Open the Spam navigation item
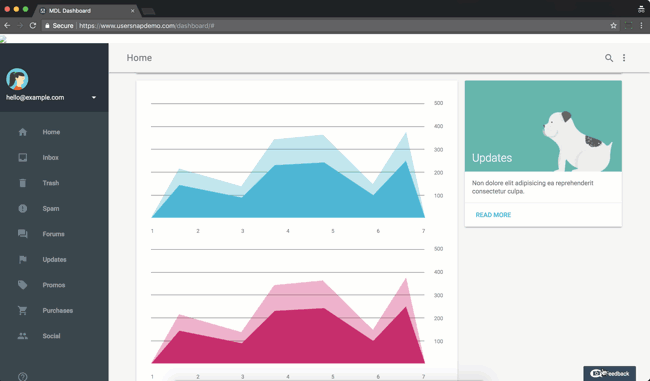Viewport: 650px width, 381px height. (x=54, y=209)
